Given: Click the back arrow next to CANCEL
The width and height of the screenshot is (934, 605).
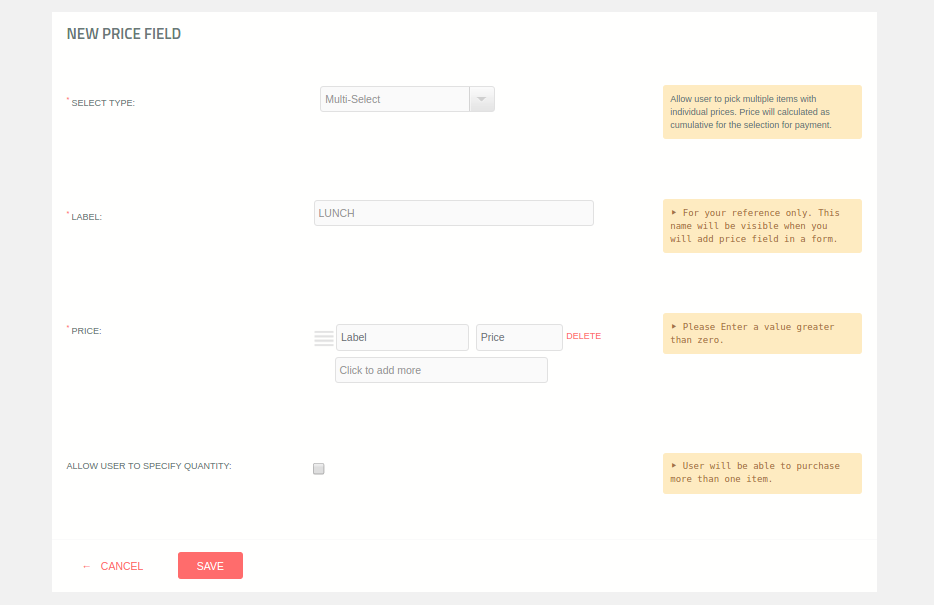Looking at the screenshot, I should tap(86, 566).
